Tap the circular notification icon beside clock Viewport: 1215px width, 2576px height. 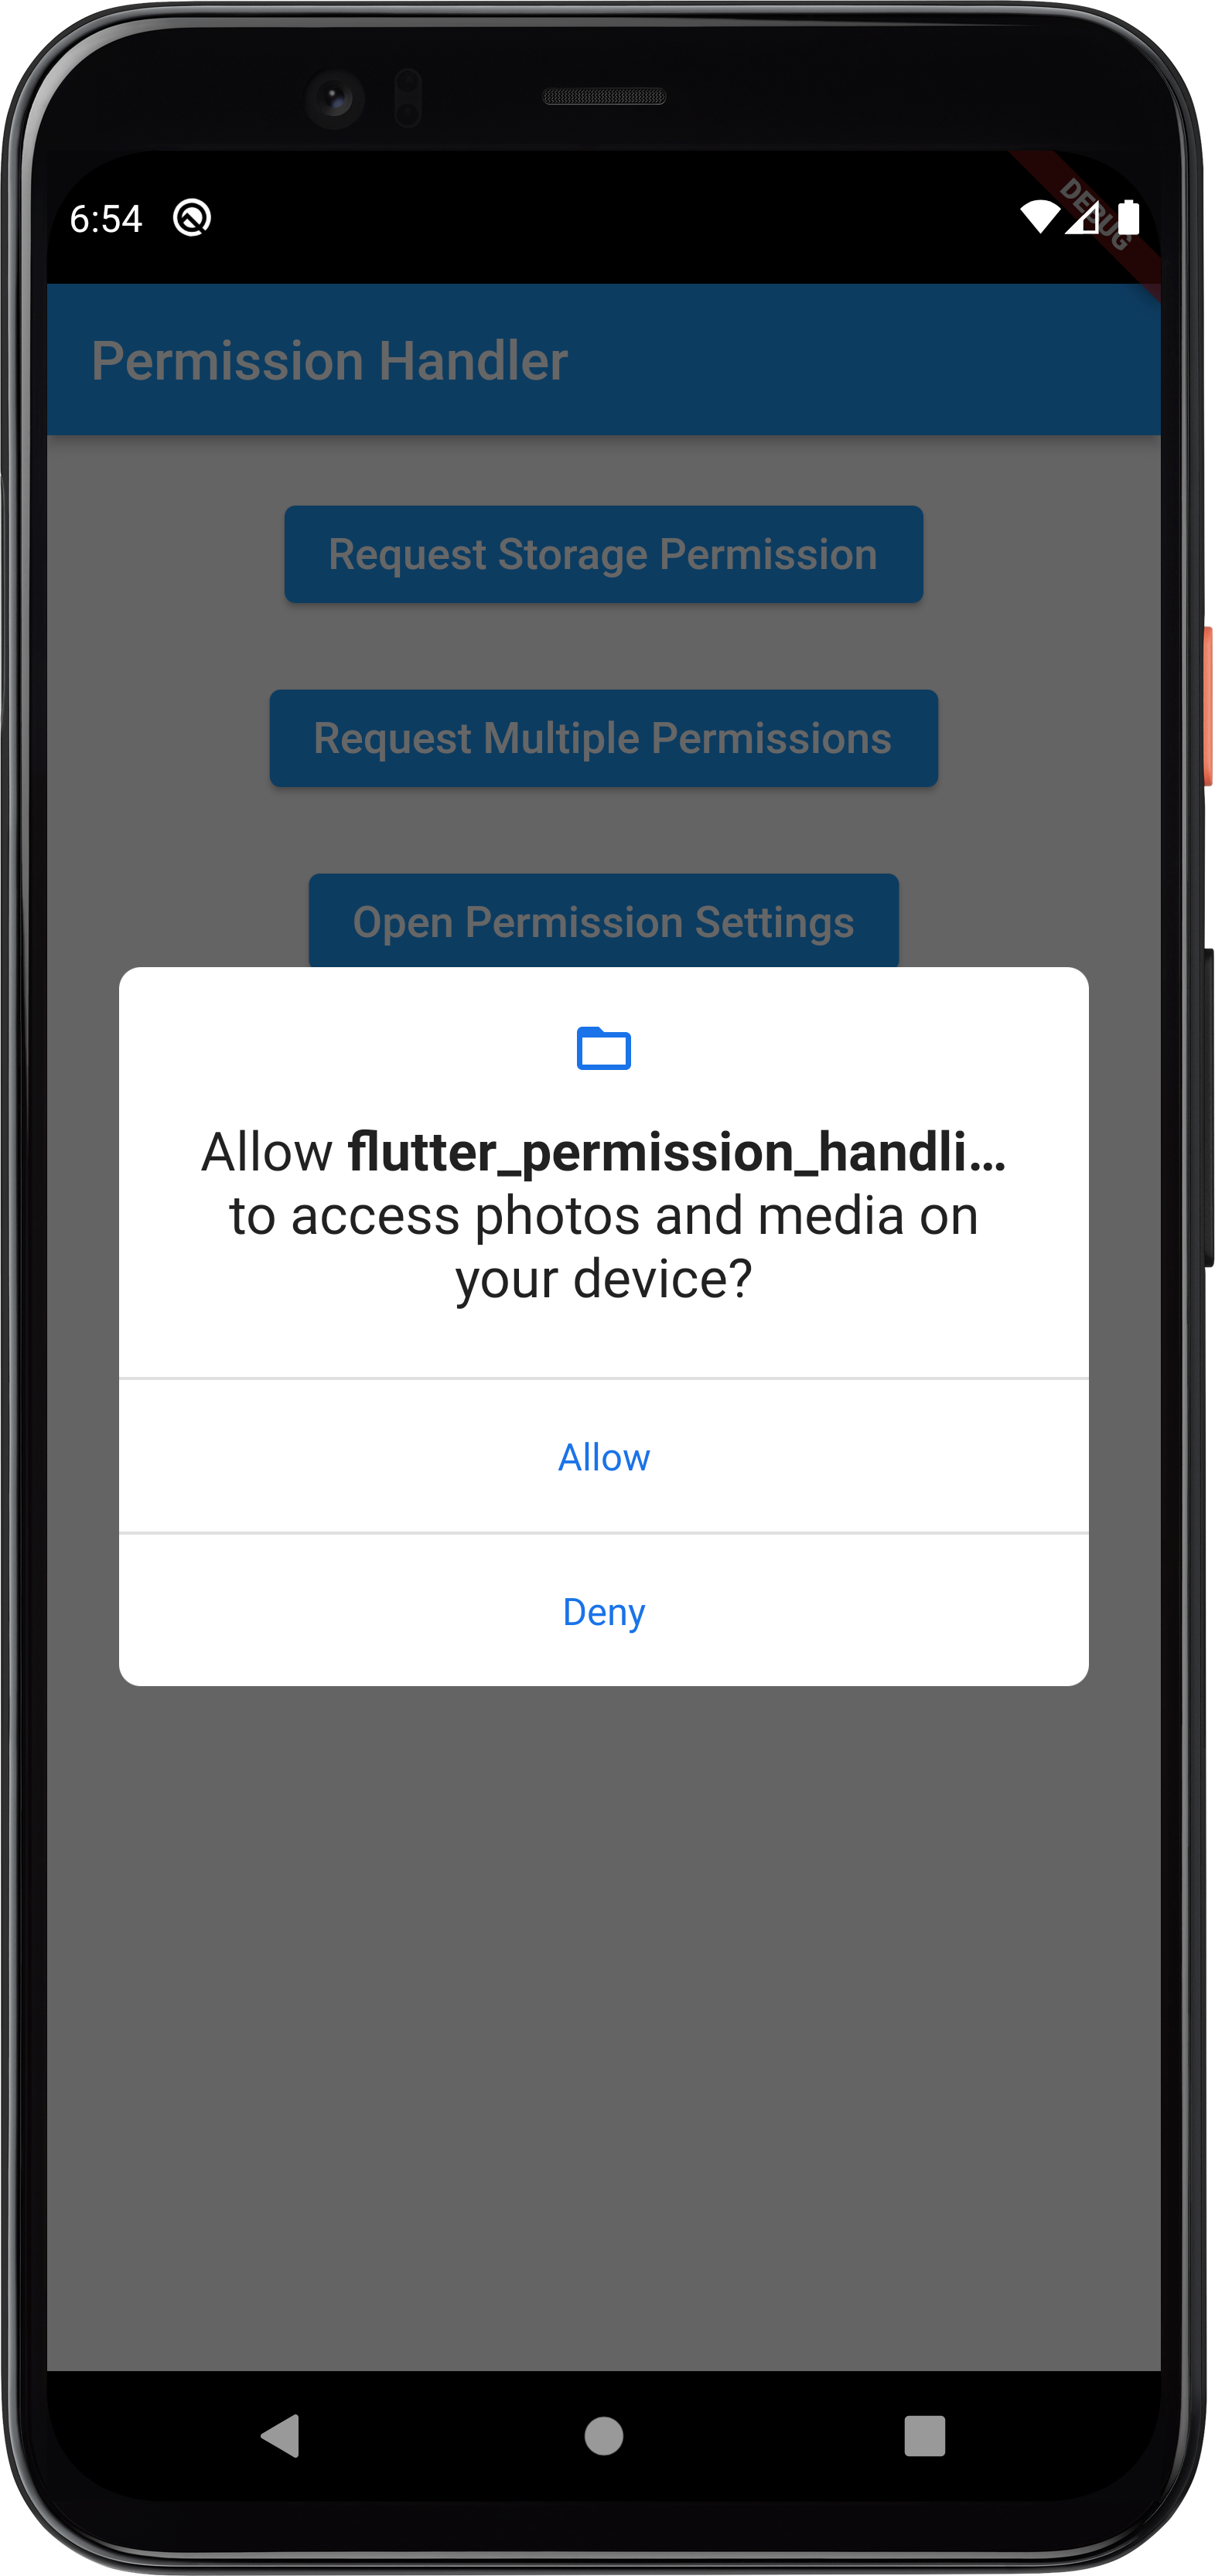tap(191, 217)
